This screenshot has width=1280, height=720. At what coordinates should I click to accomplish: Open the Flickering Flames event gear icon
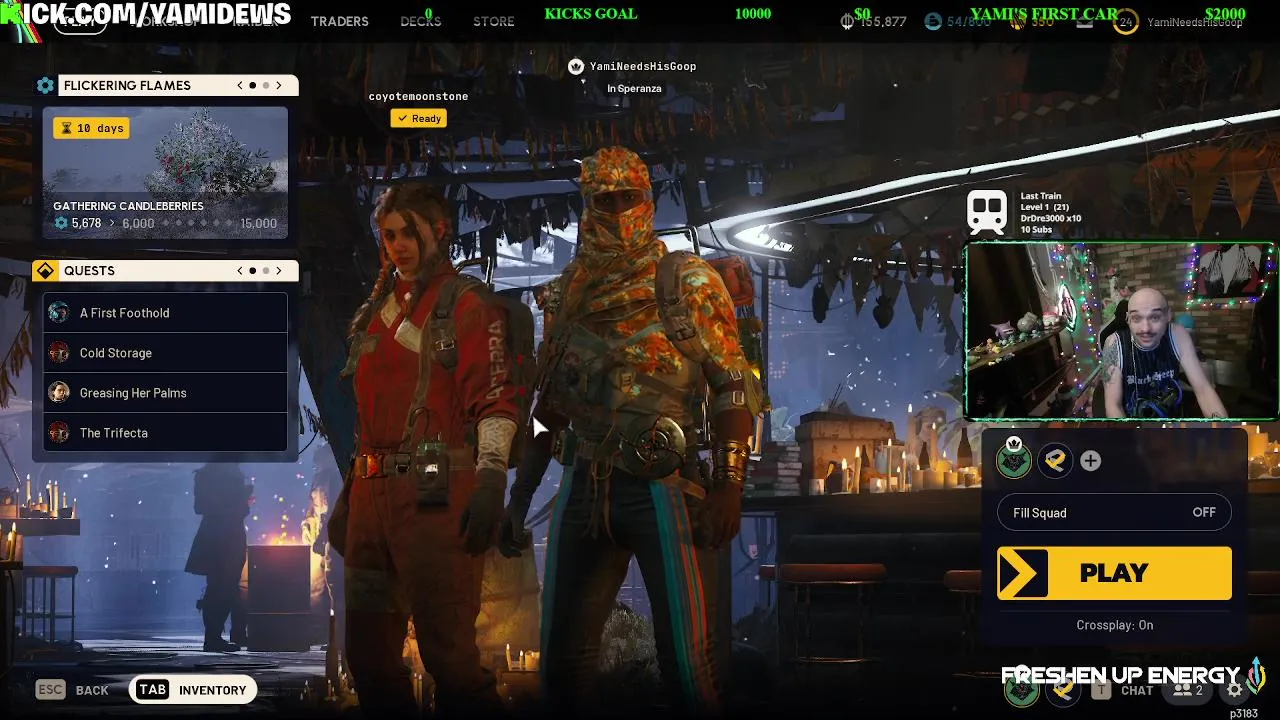tap(45, 86)
